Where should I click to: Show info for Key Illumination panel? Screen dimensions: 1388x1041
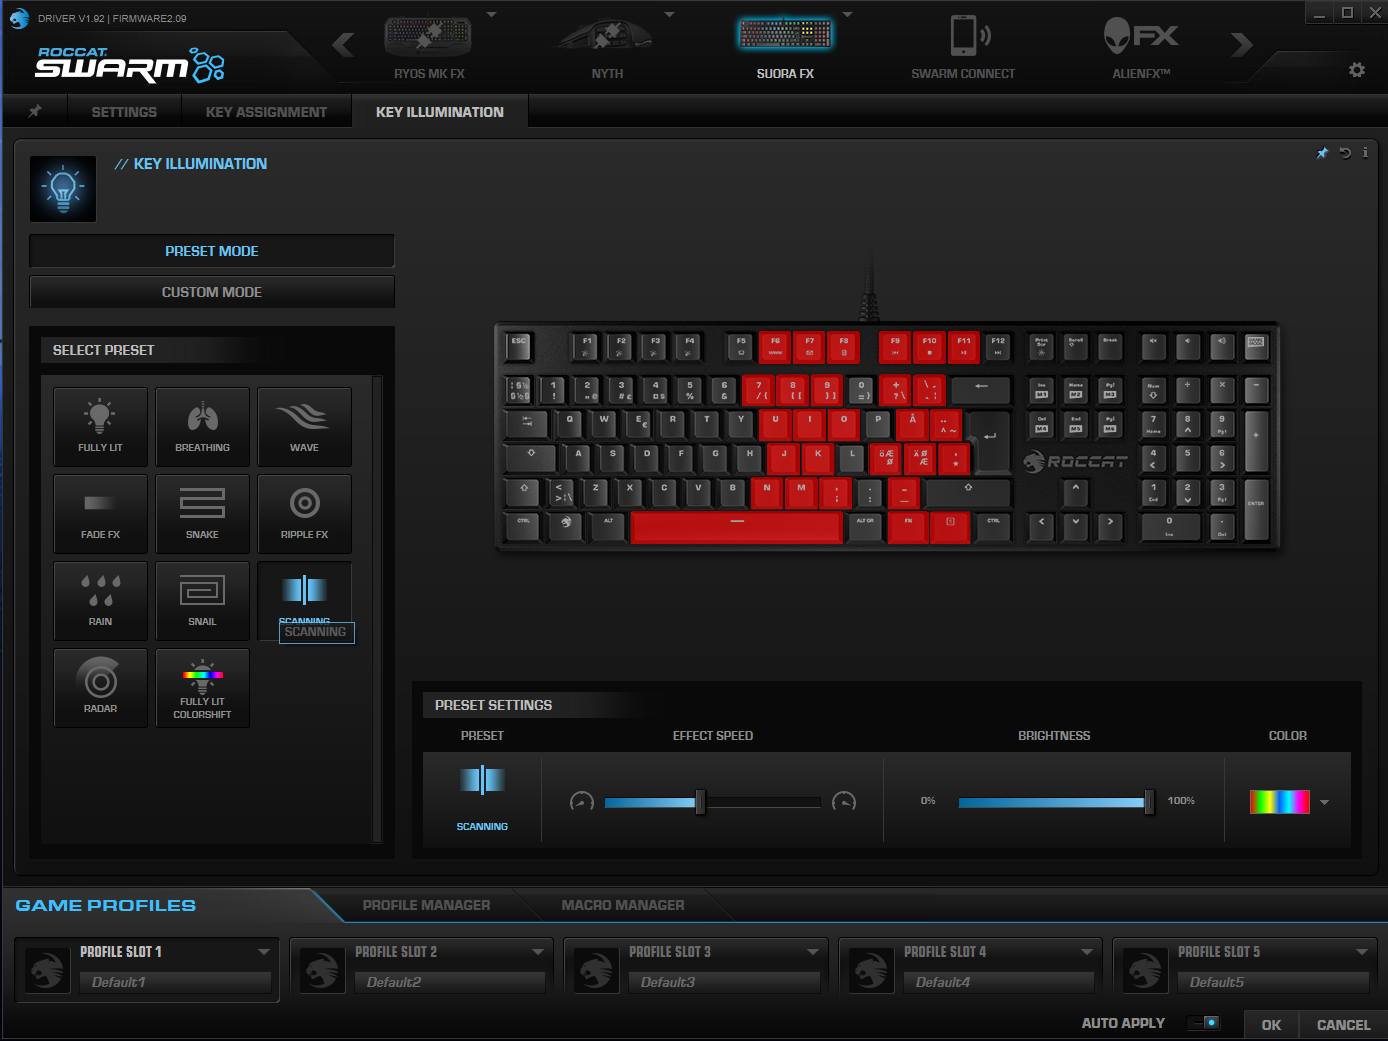tap(1365, 153)
